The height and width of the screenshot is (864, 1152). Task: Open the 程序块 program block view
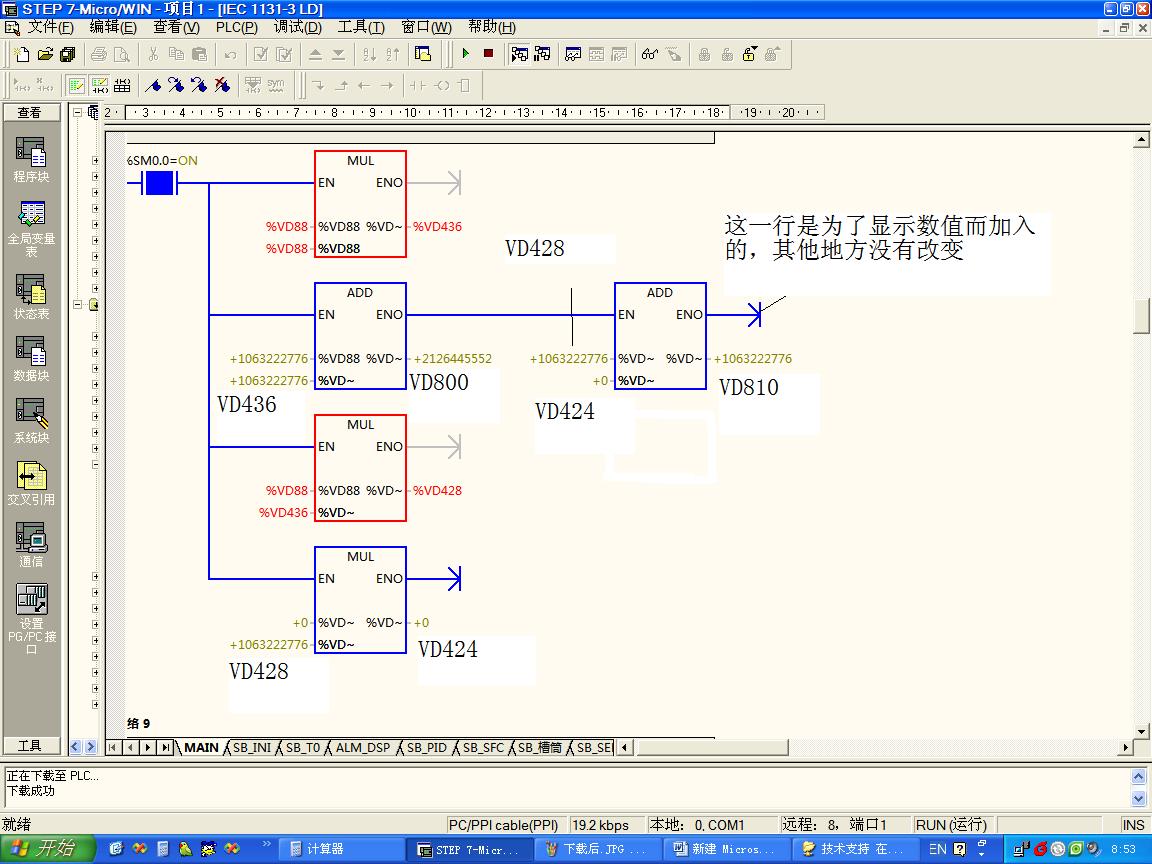click(31, 160)
